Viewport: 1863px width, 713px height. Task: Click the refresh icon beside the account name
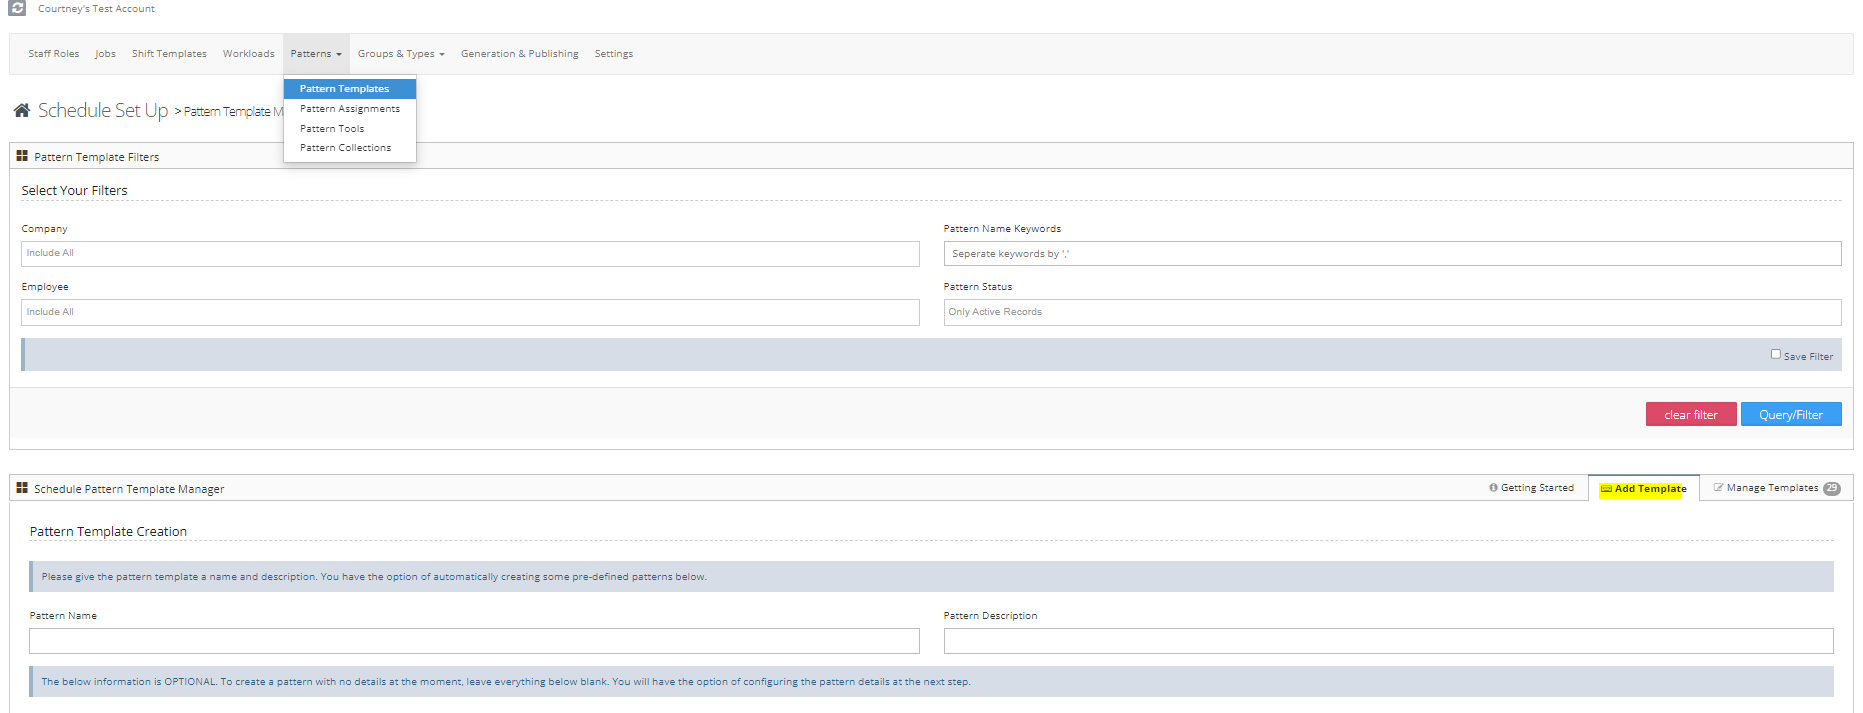17,8
